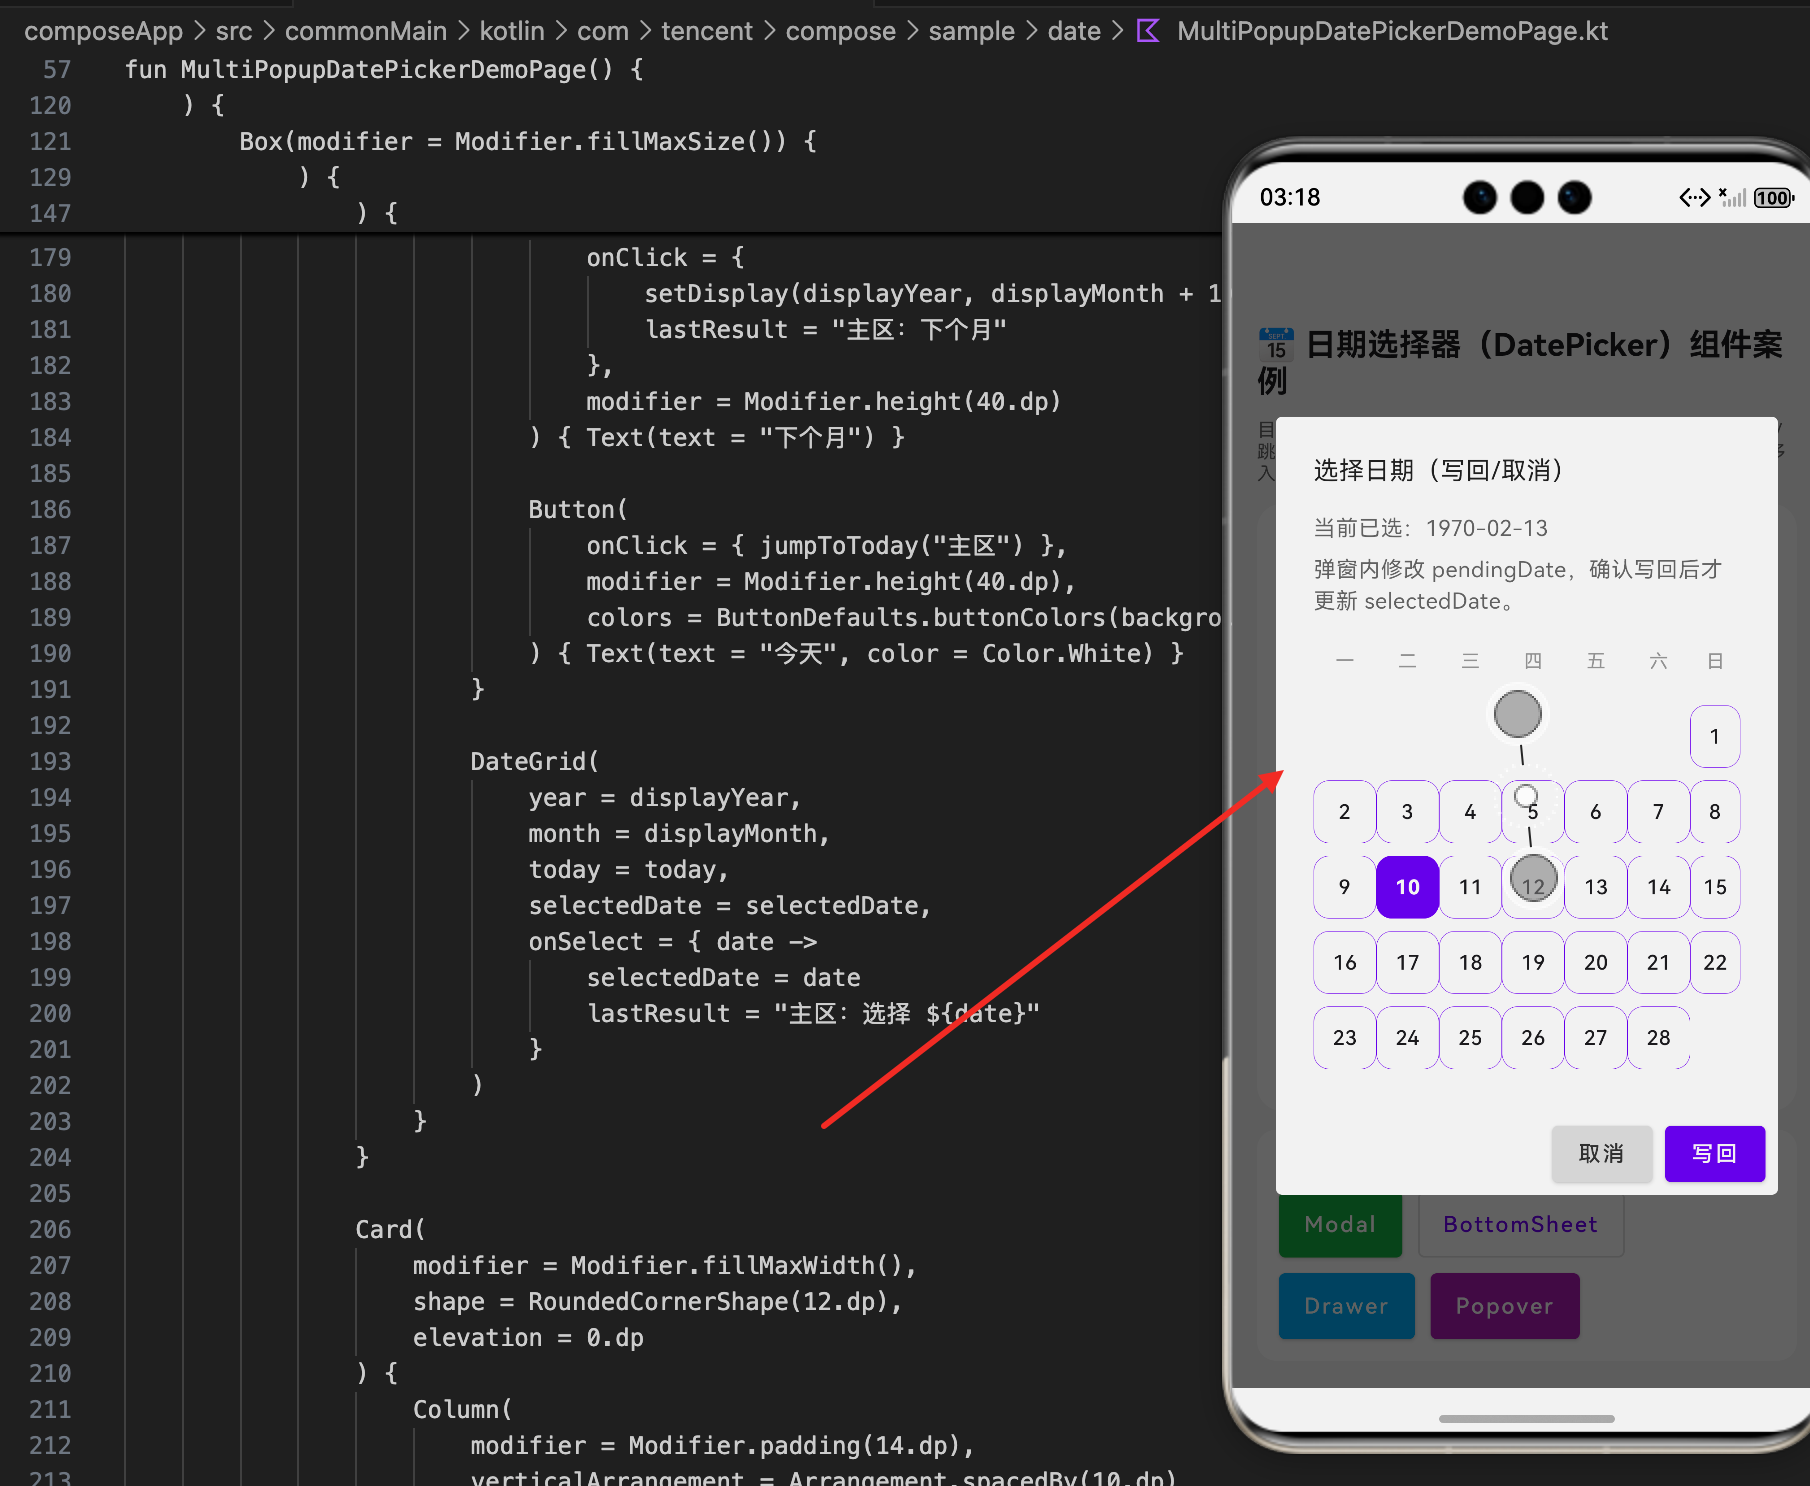
Task: Open tencent breadcrumb segment
Action: (707, 31)
